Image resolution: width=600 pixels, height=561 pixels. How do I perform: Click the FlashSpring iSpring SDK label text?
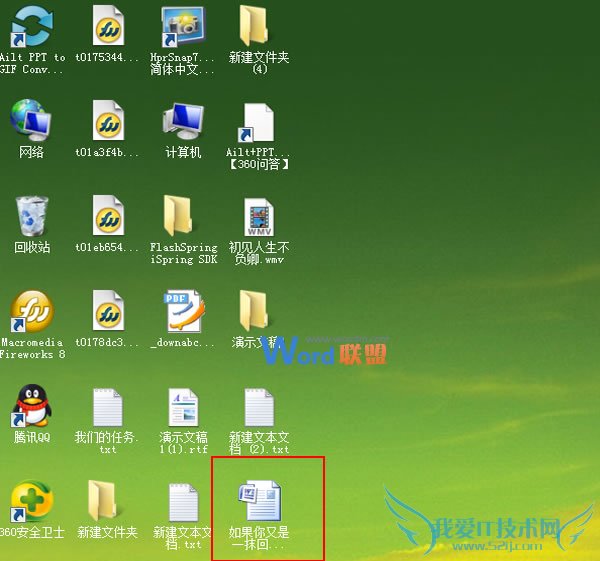click(x=184, y=253)
